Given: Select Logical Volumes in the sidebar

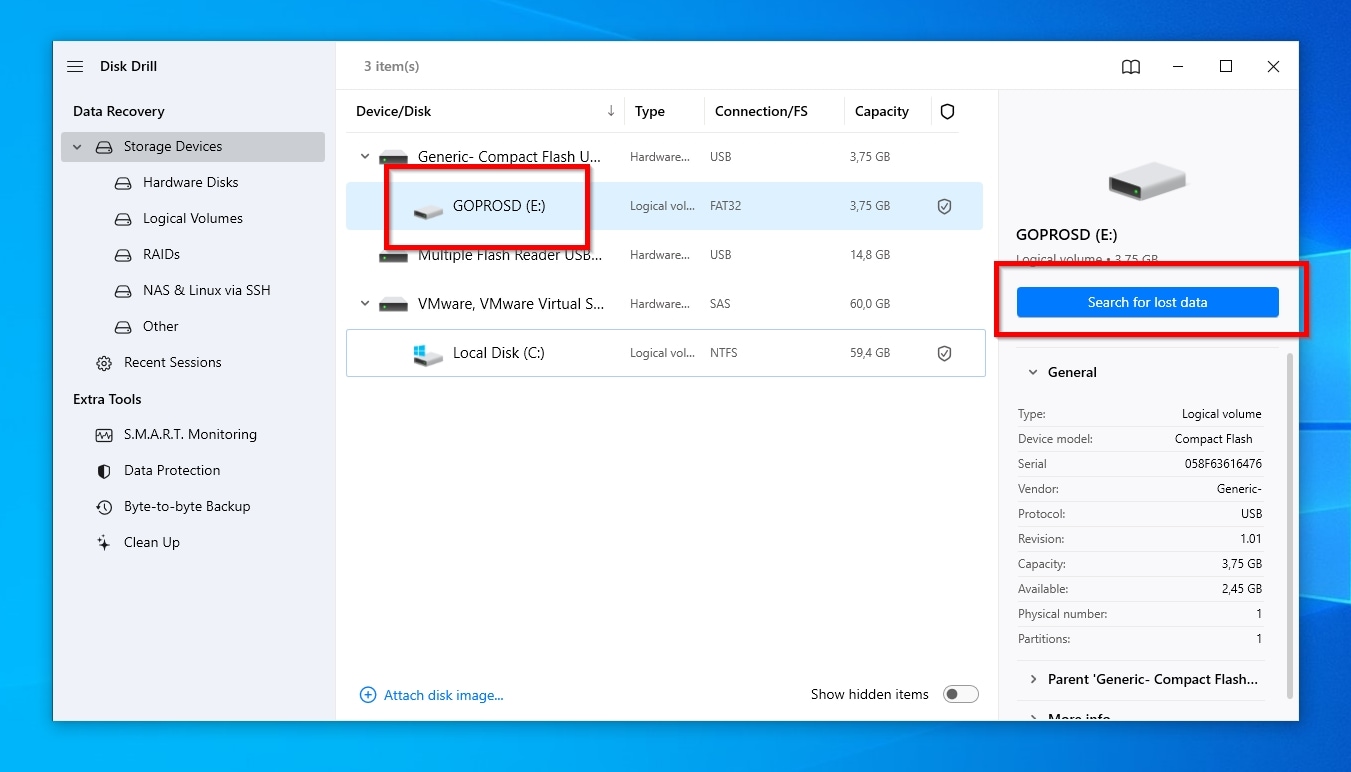Looking at the screenshot, I should [x=193, y=219].
